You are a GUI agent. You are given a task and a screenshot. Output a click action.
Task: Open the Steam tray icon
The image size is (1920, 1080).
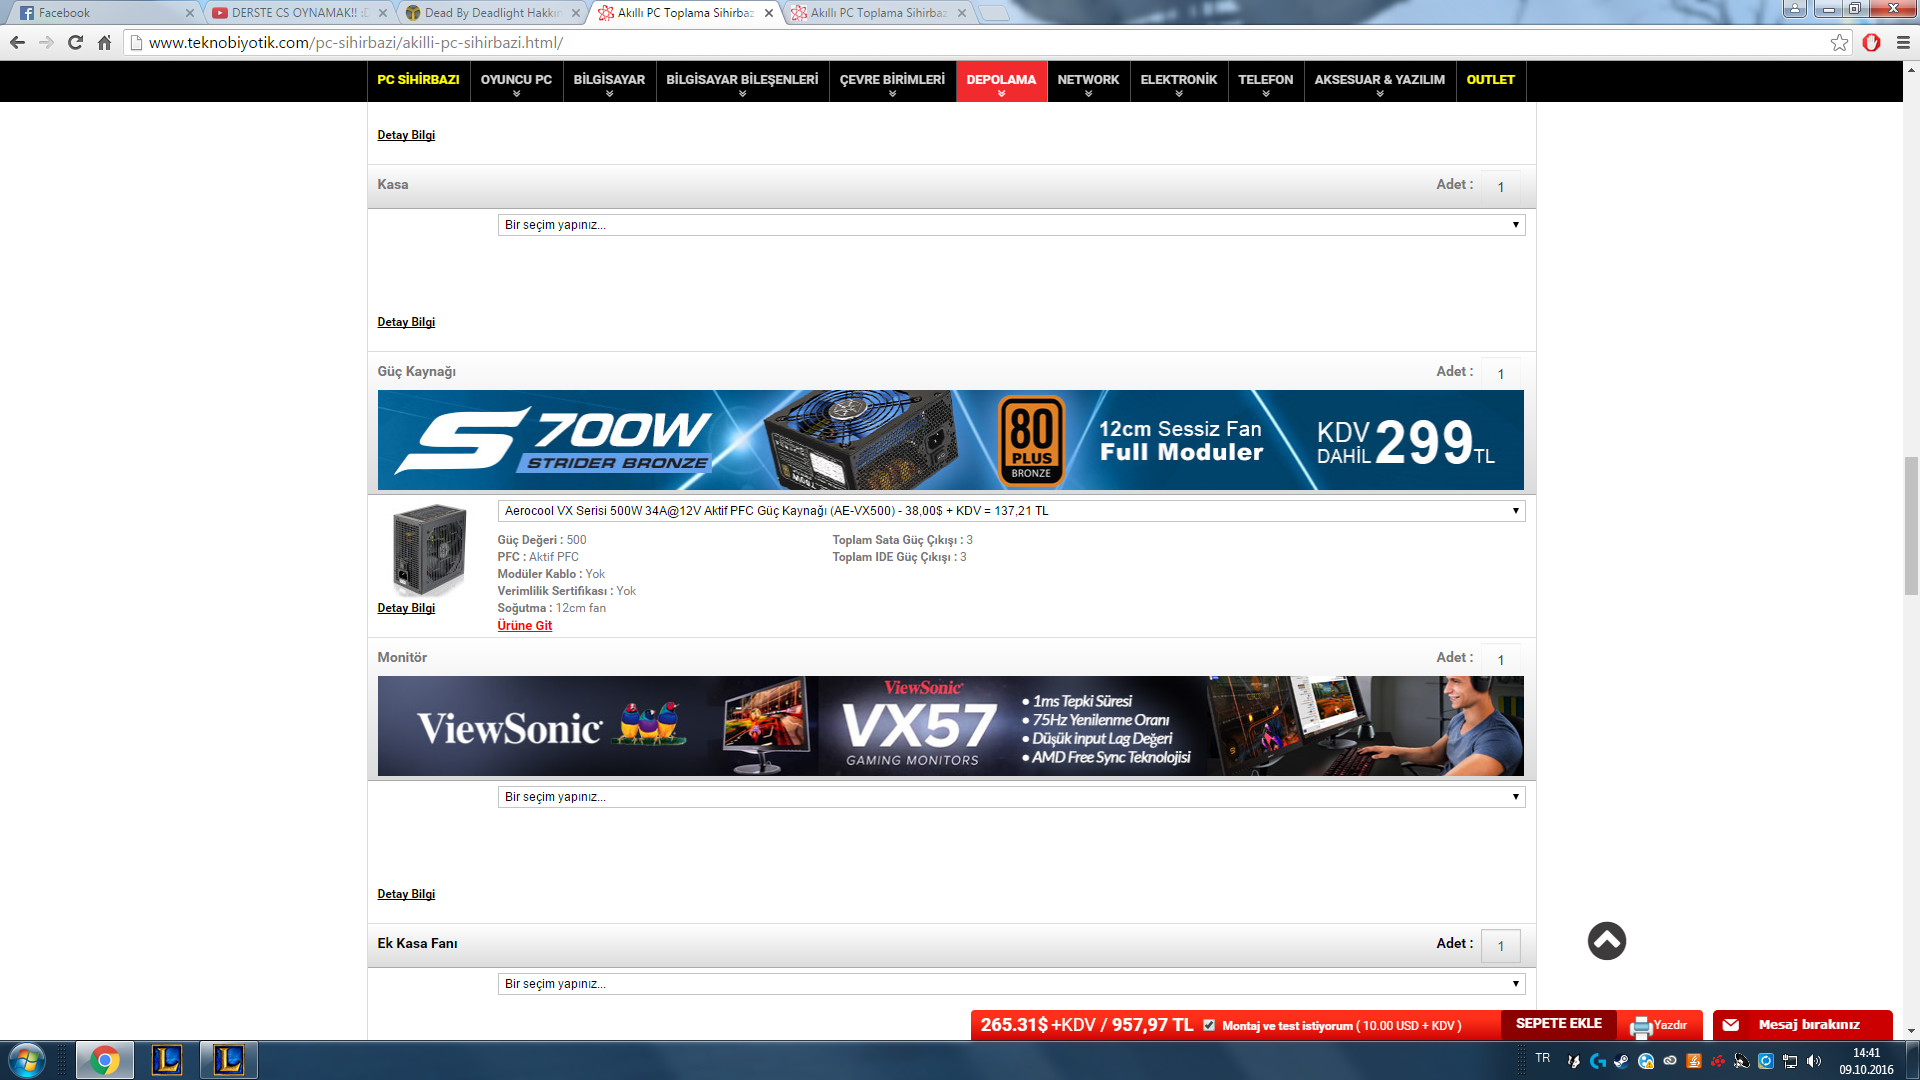tap(1621, 1061)
